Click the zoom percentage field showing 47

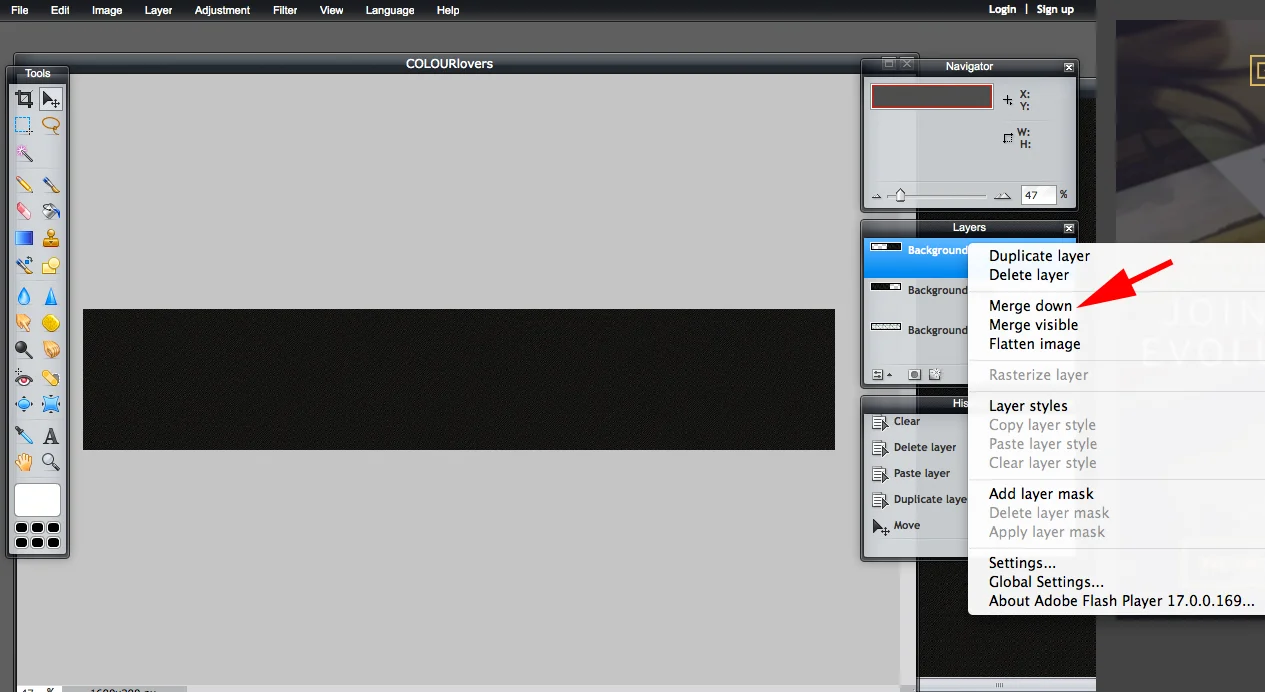point(1038,196)
